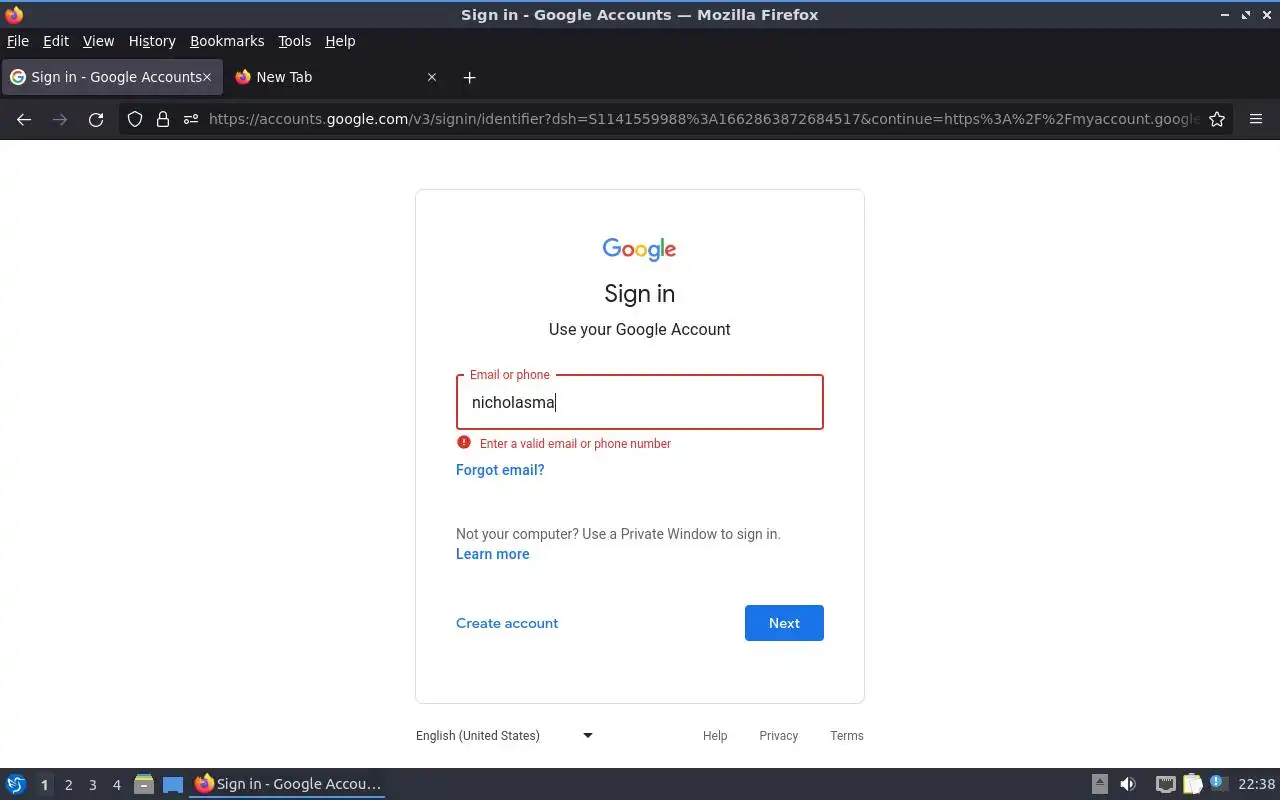Image resolution: width=1280 pixels, height=800 pixels.
Task: Focus the Email or phone input field
Action: [640, 402]
